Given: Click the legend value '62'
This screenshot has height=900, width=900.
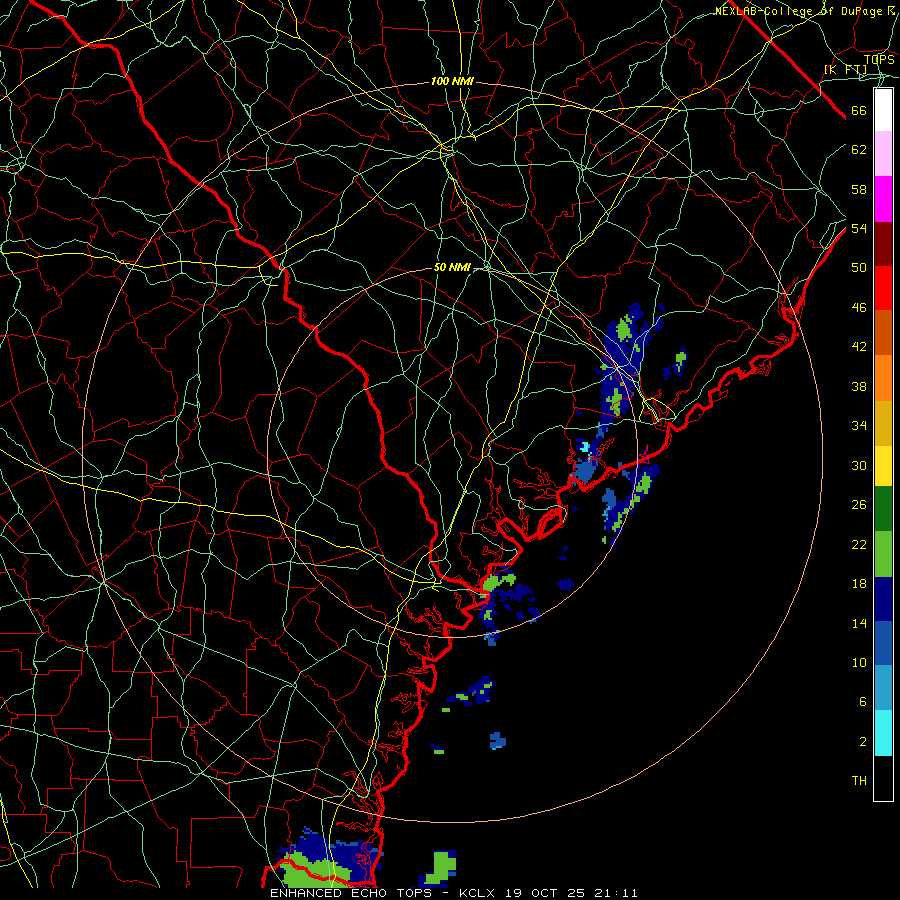Looking at the screenshot, I should [859, 150].
